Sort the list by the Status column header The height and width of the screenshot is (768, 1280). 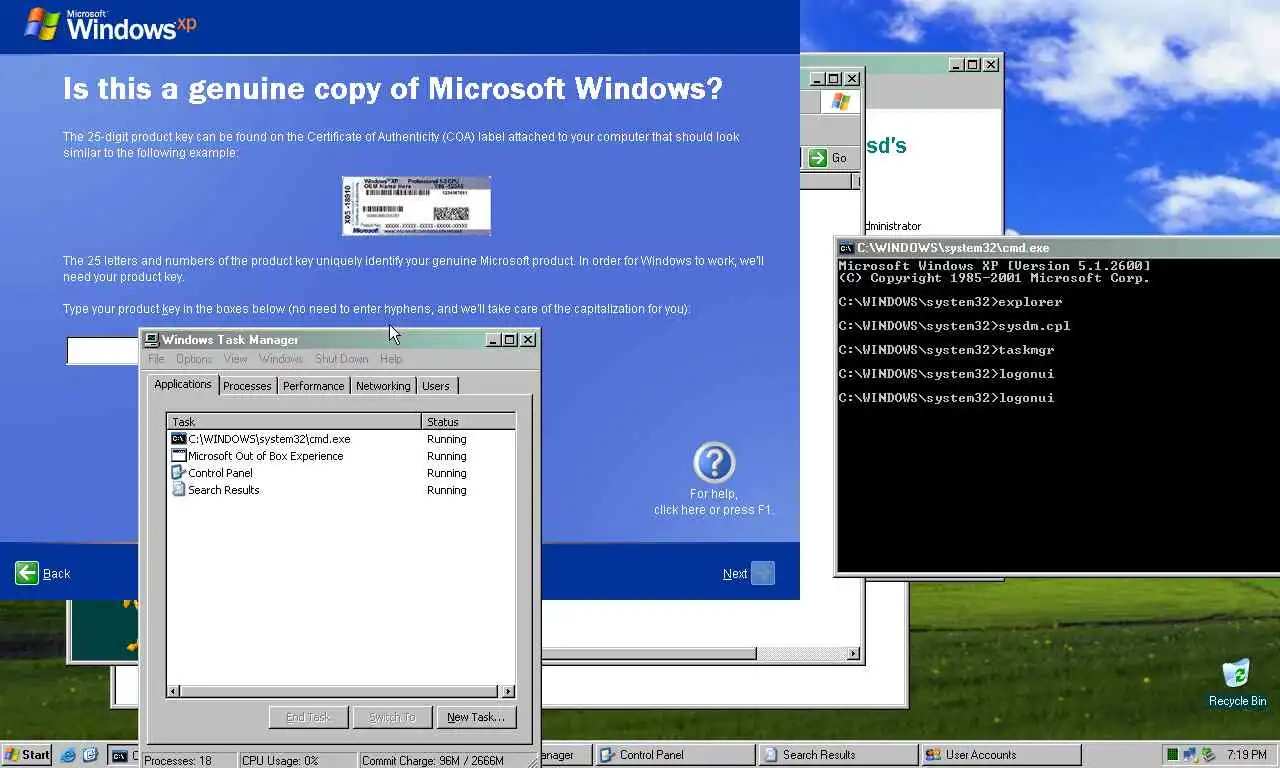[x=468, y=422]
